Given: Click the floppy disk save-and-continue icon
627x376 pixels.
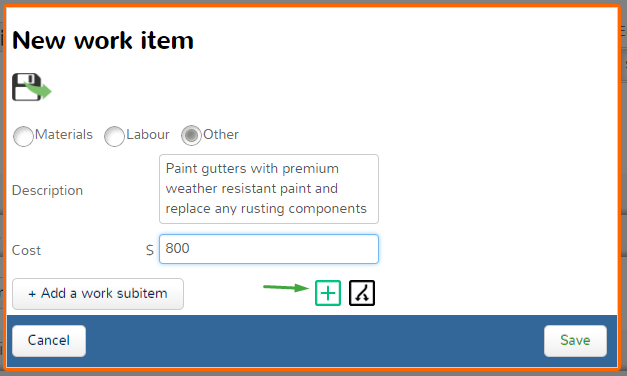Looking at the screenshot, I should 32,87.
